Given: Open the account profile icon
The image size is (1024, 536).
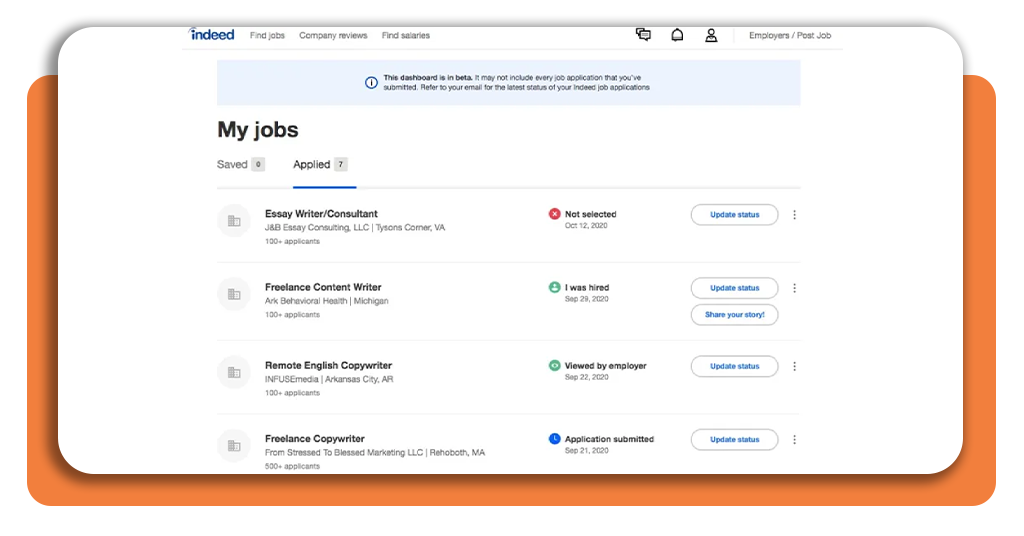Looking at the screenshot, I should point(711,35).
